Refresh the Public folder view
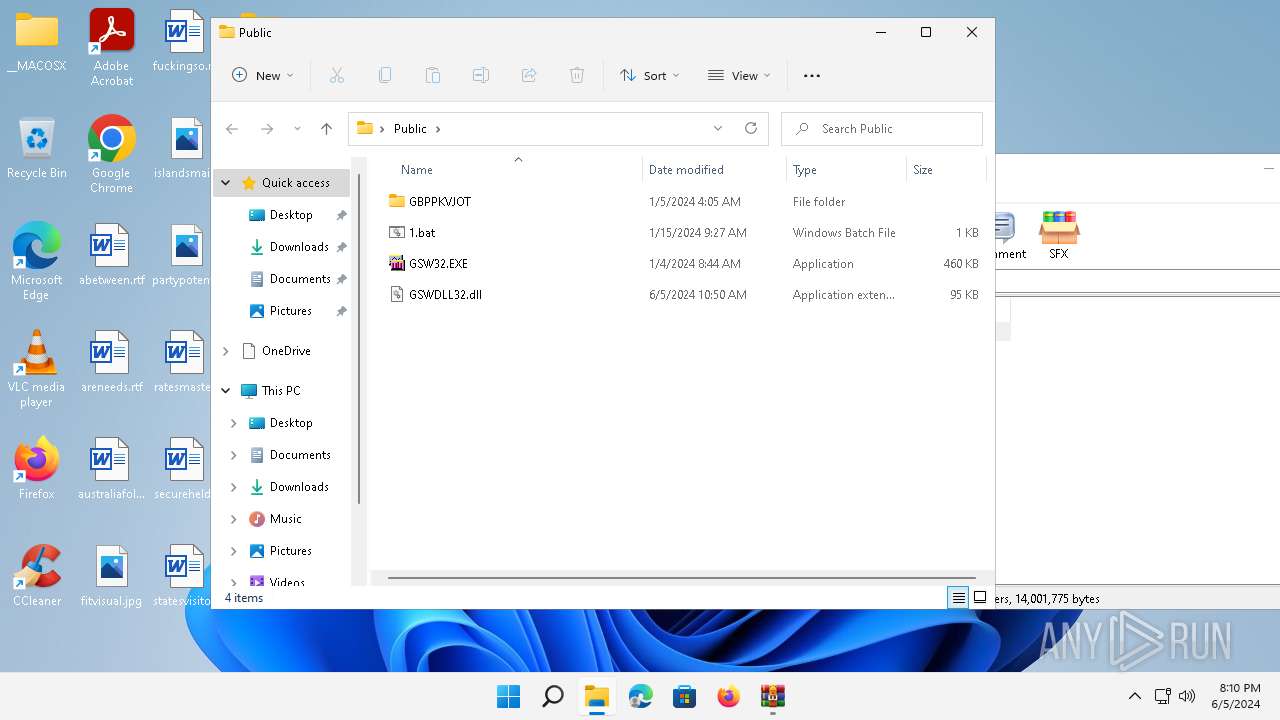This screenshot has width=1280, height=720. coord(751,128)
